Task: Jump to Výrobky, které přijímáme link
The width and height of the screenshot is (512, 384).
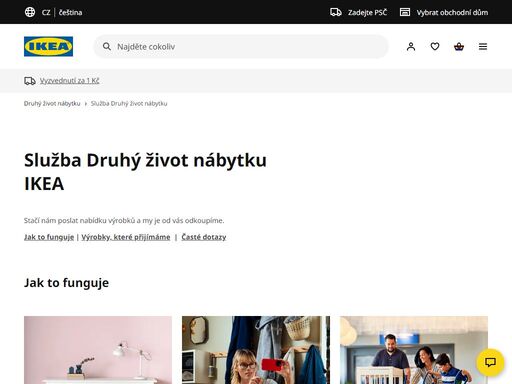Action: click(126, 237)
